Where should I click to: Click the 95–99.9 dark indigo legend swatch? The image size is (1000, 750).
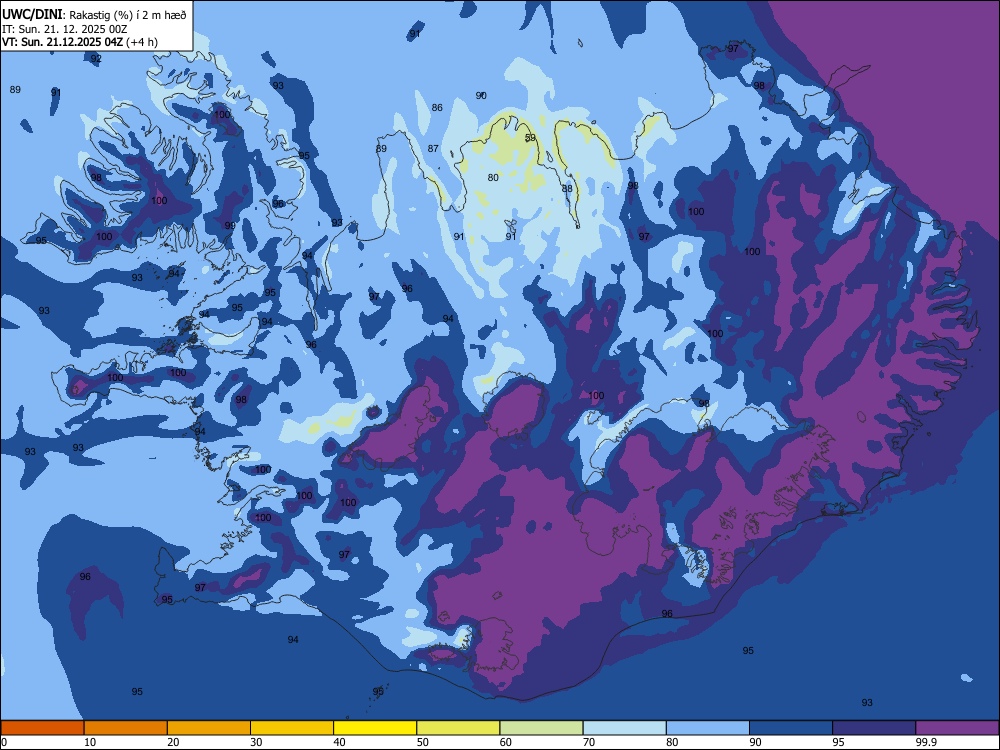(874, 728)
